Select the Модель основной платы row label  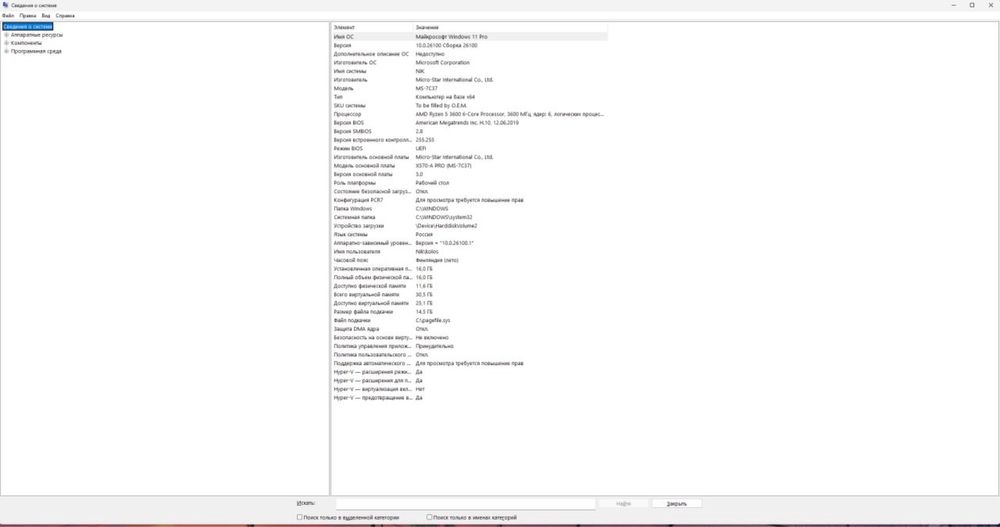point(364,166)
